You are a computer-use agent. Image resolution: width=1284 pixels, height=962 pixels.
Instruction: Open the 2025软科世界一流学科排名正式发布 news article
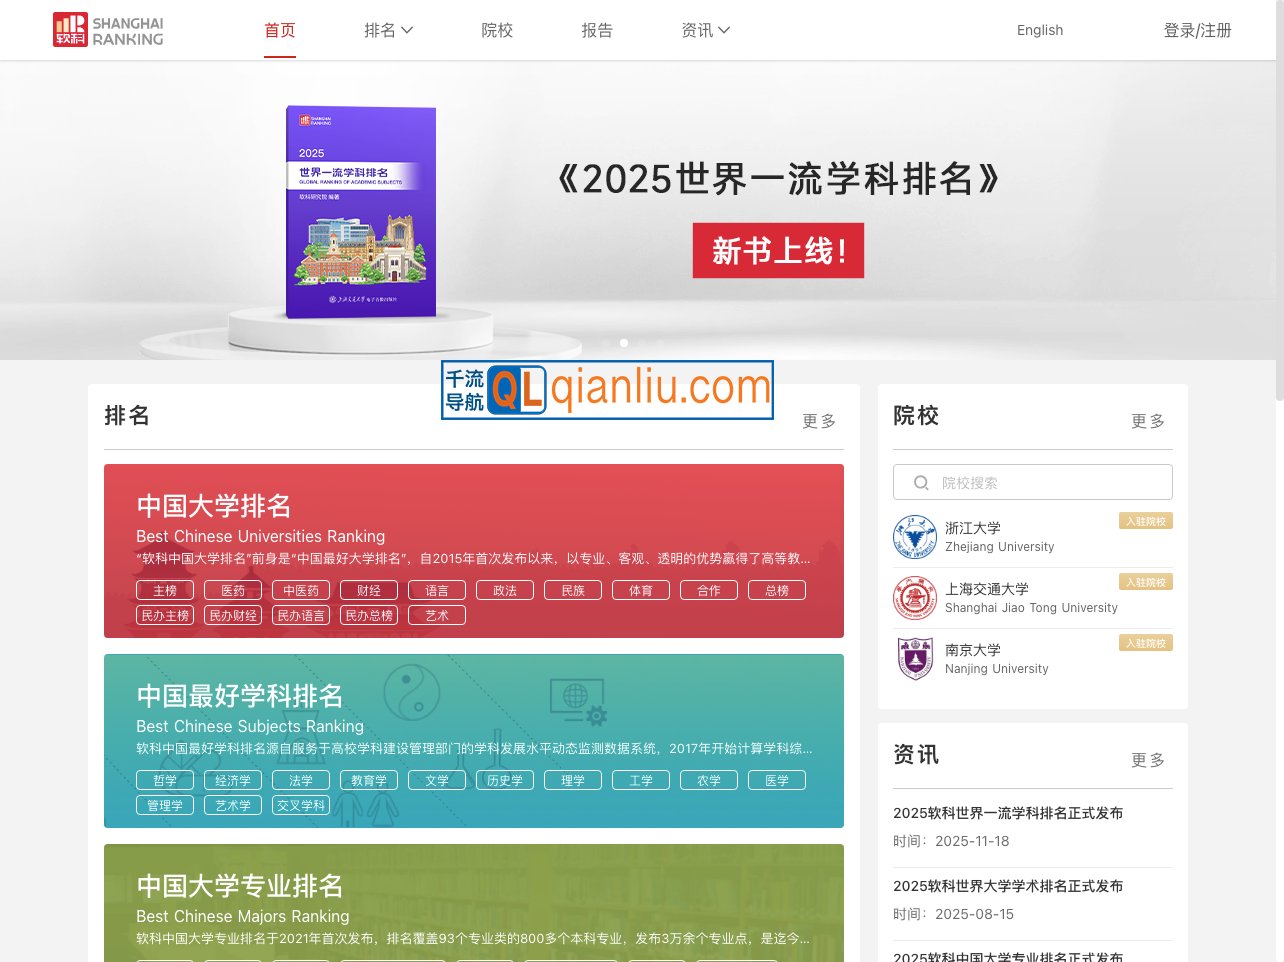pos(1008,813)
